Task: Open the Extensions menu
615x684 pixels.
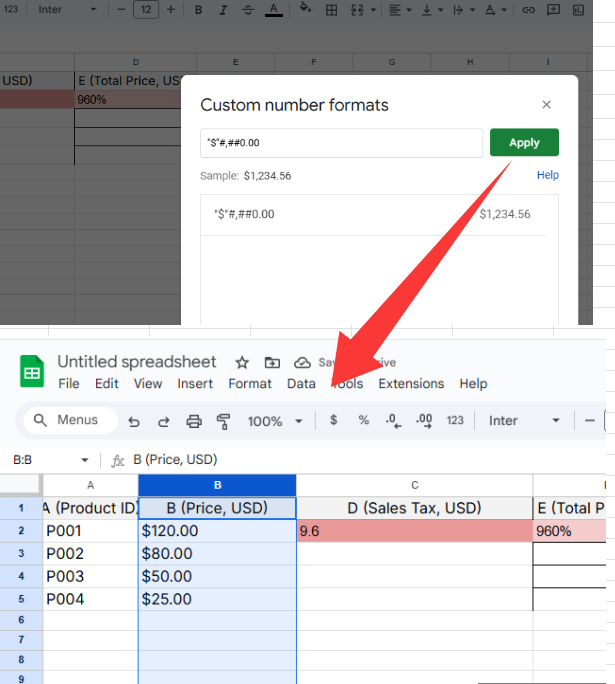Action: point(410,384)
